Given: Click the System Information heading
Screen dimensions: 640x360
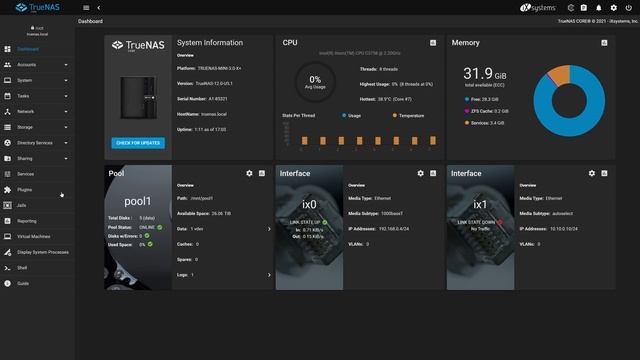Looking at the screenshot, I should 210,43.
